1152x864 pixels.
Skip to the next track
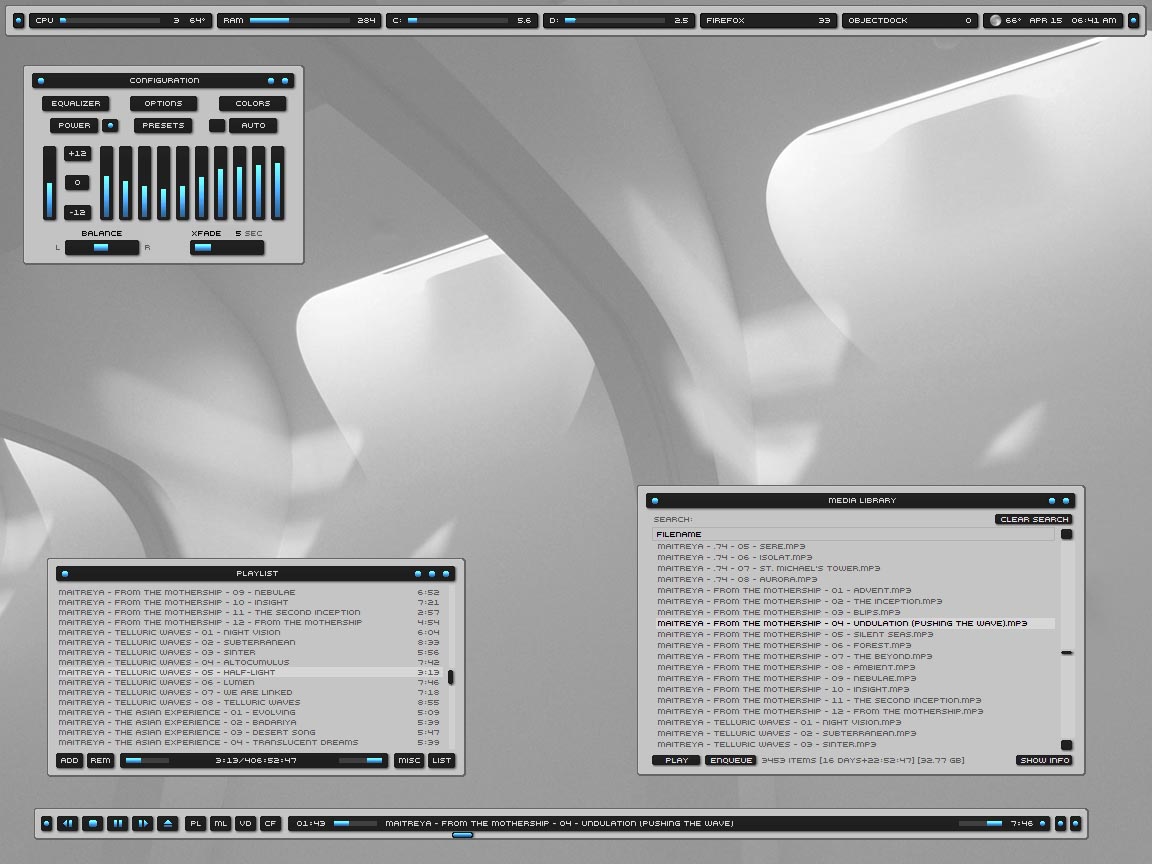(x=143, y=823)
